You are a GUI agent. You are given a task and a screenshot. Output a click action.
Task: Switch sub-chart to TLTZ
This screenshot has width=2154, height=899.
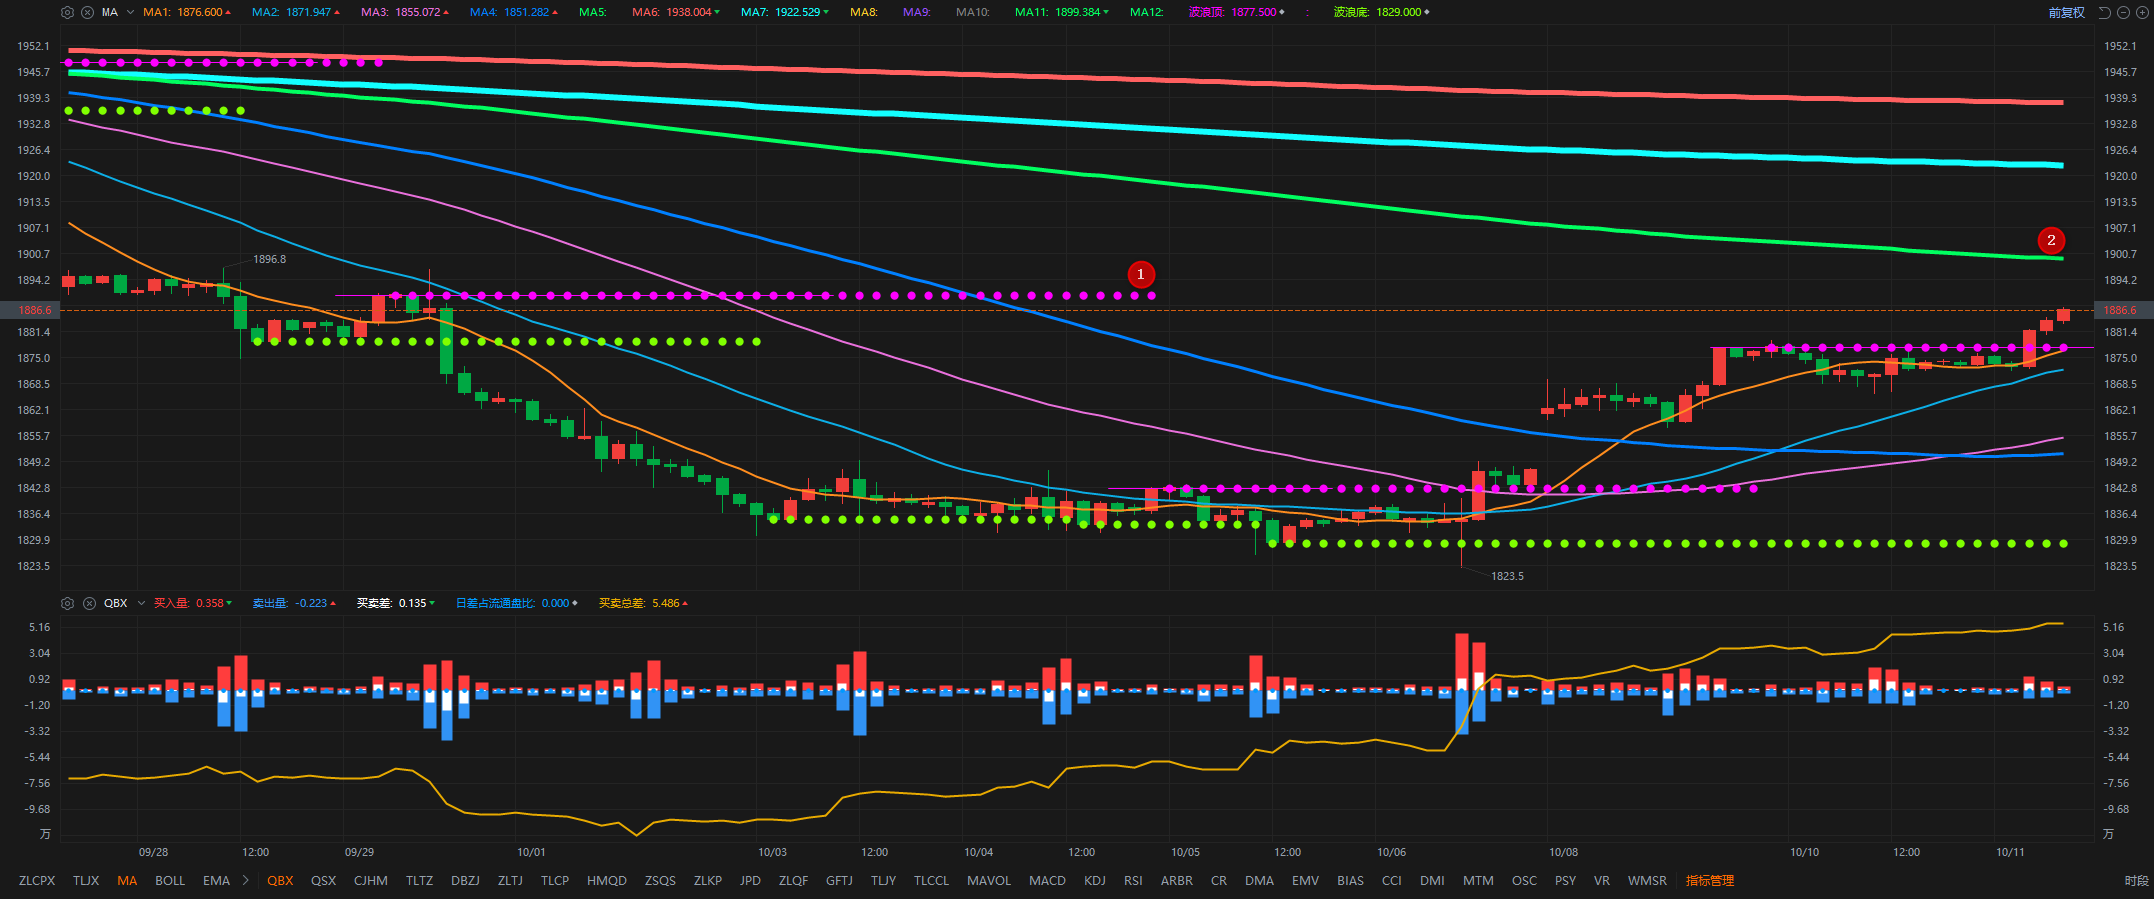pos(419,880)
